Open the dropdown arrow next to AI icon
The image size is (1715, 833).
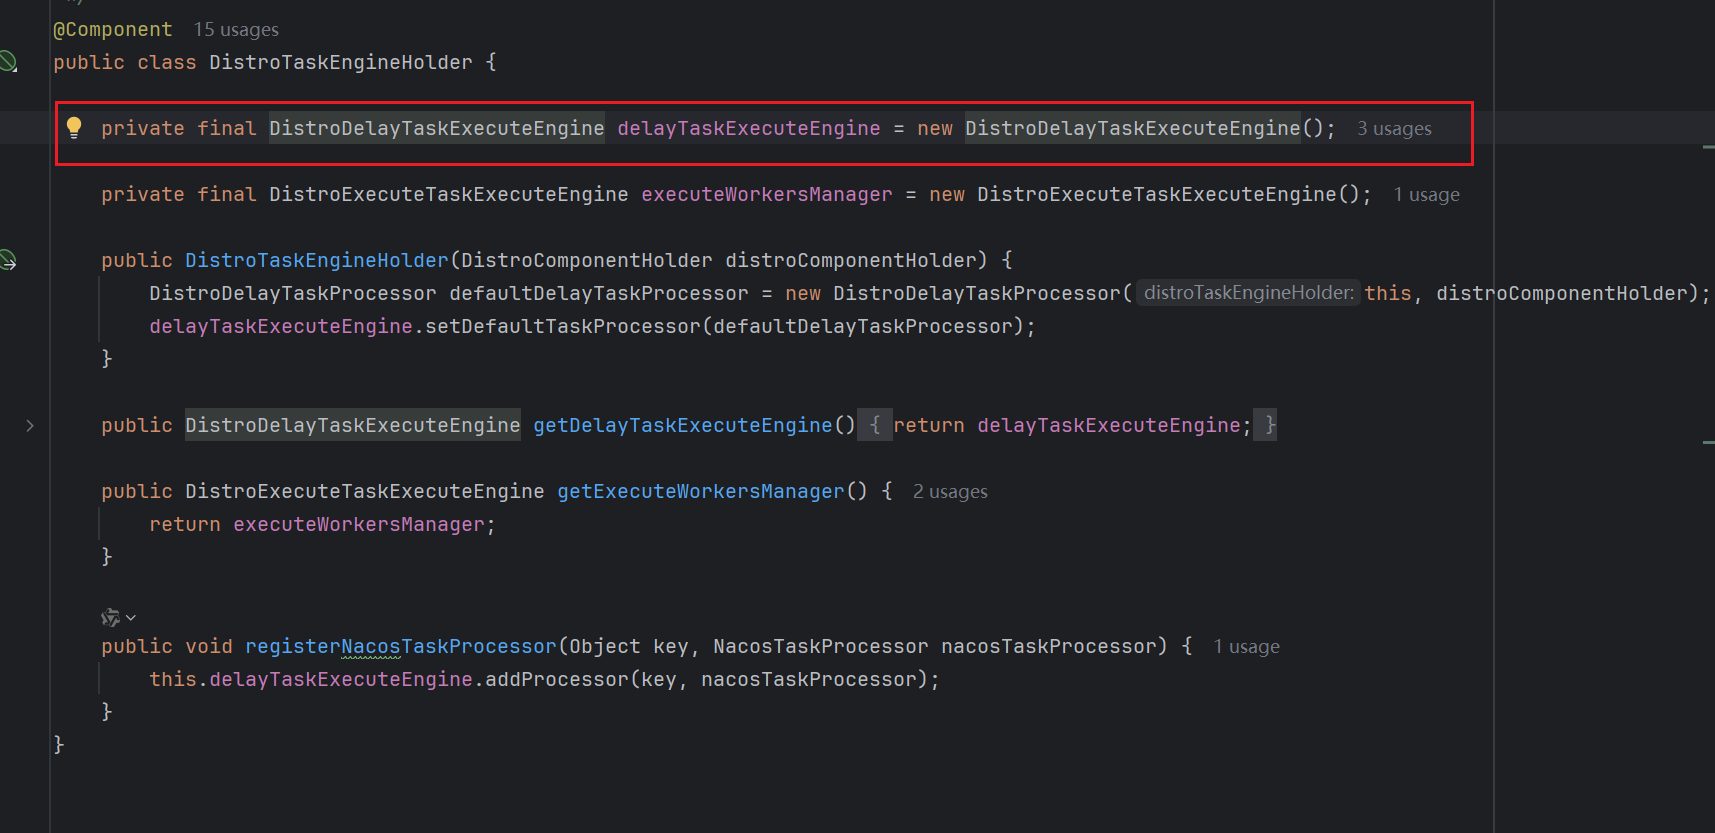[131, 618]
